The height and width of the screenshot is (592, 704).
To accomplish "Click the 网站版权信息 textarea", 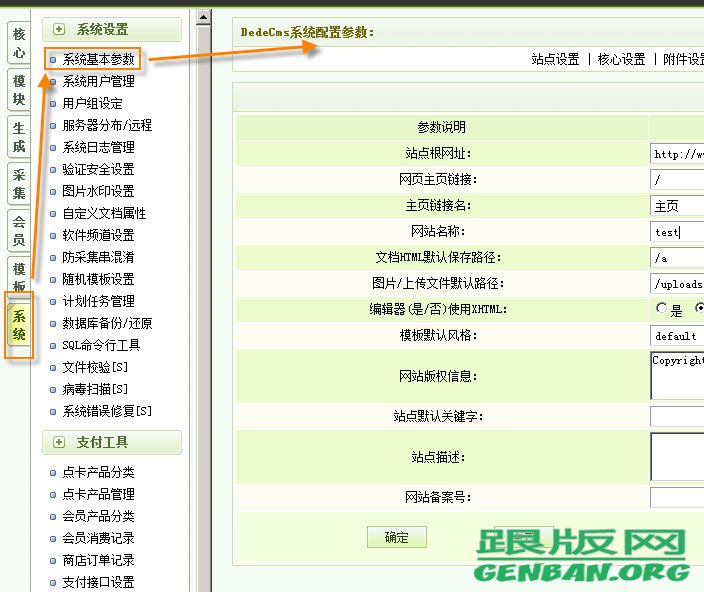I will (x=677, y=376).
